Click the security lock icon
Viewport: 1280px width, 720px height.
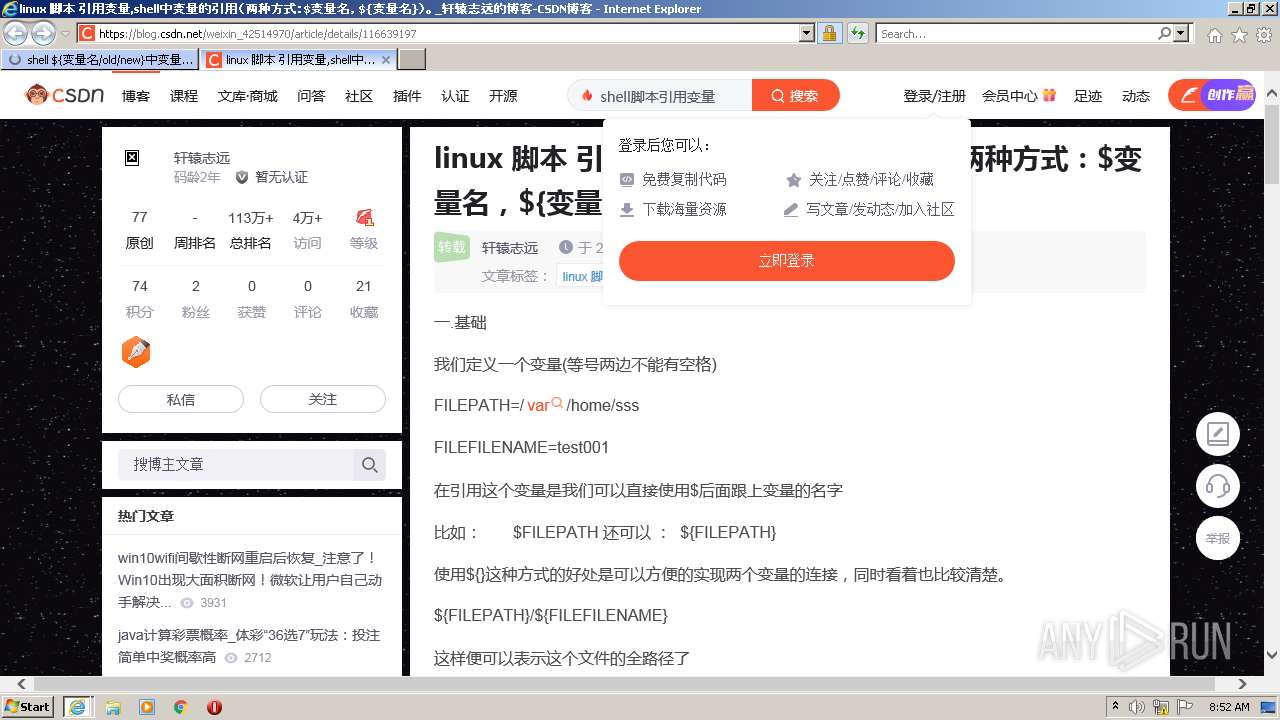(829, 33)
